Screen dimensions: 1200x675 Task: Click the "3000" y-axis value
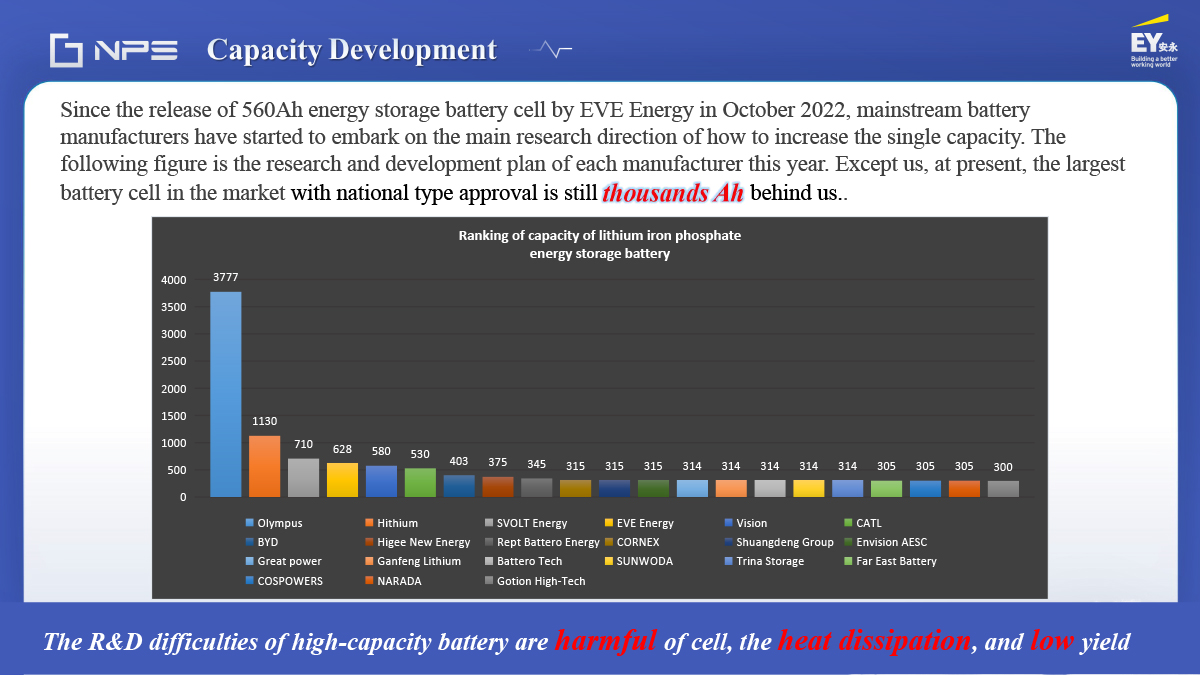(174, 334)
